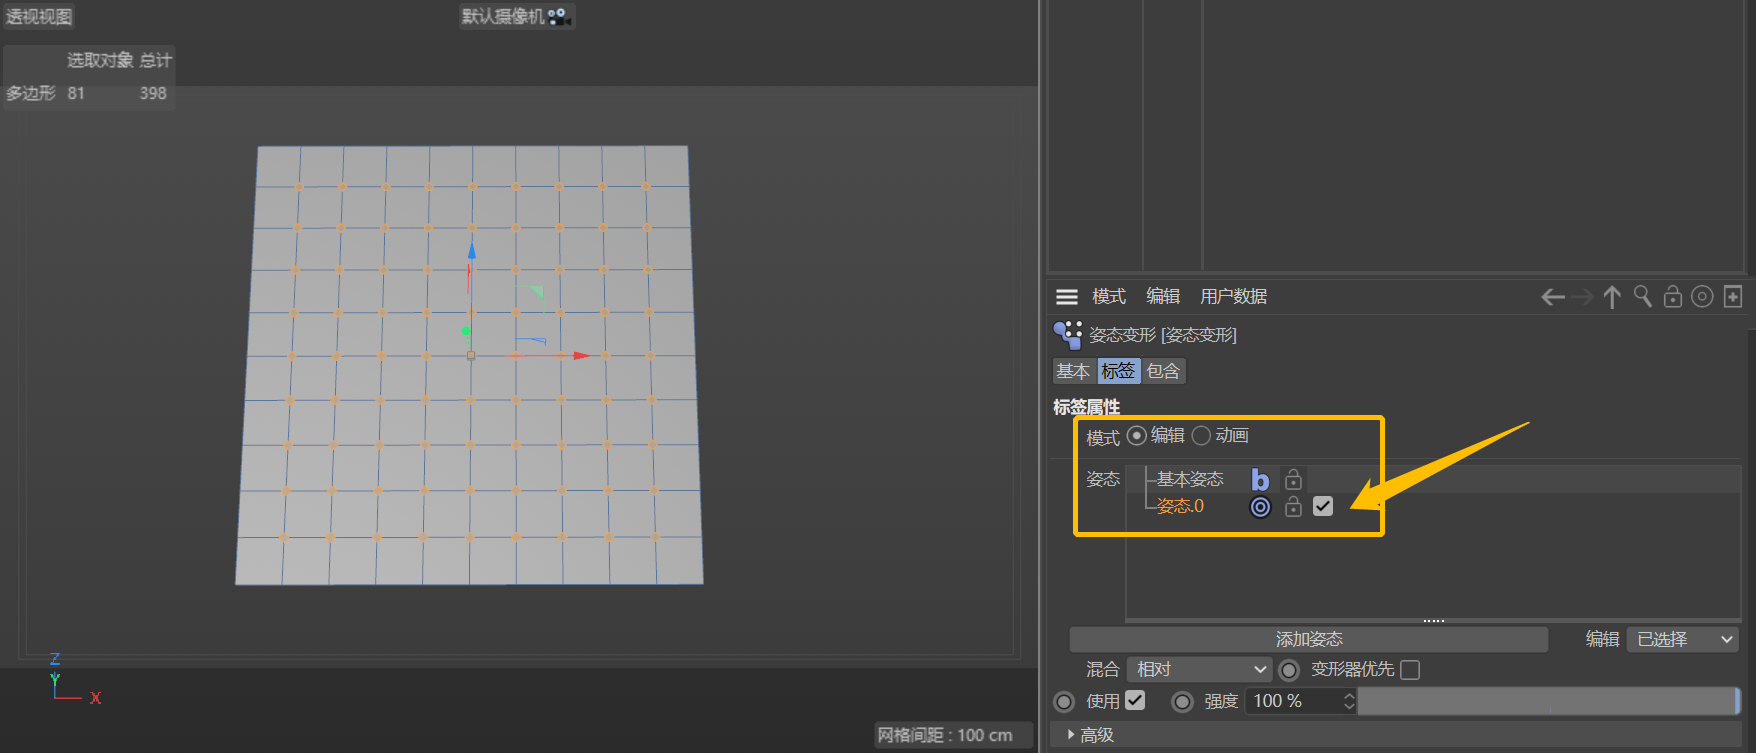Open the 混合 相对 dropdown

[1199, 670]
